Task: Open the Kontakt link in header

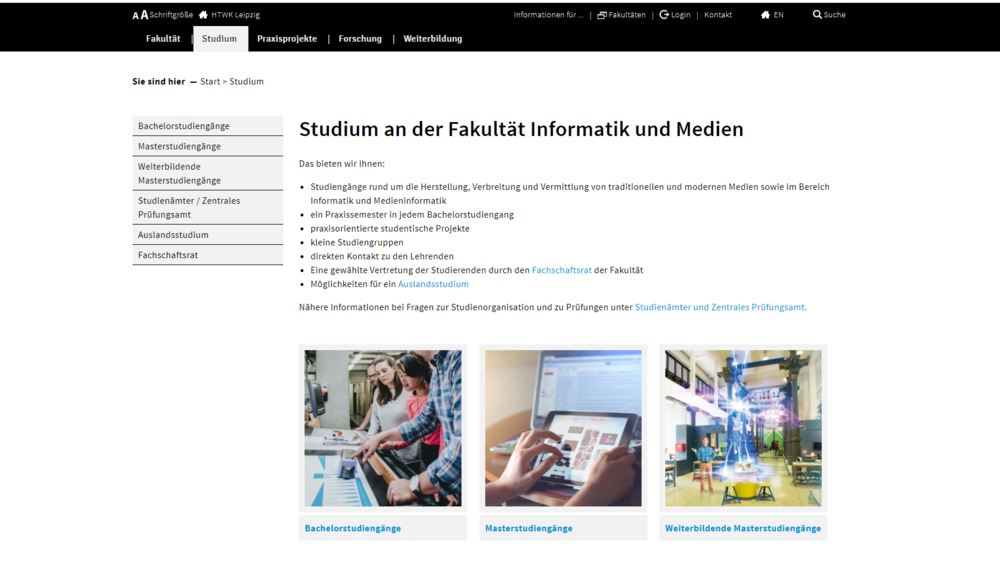Action: click(x=717, y=15)
